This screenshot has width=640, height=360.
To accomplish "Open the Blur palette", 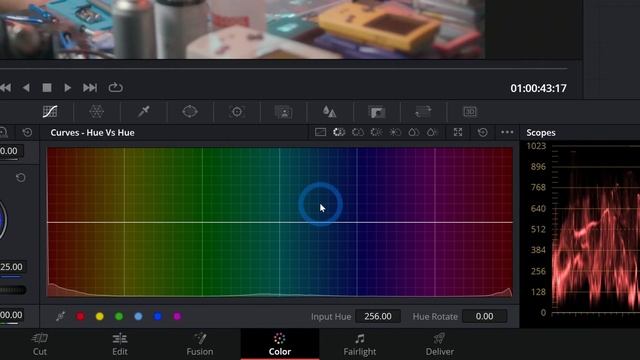I will (x=329, y=111).
